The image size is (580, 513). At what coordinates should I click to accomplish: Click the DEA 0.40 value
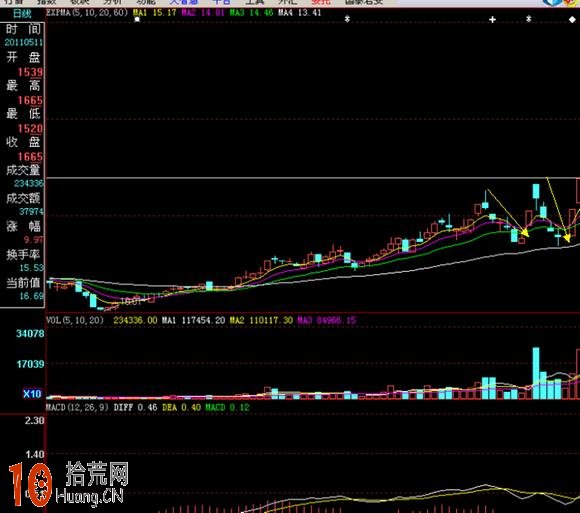click(x=181, y=408)
